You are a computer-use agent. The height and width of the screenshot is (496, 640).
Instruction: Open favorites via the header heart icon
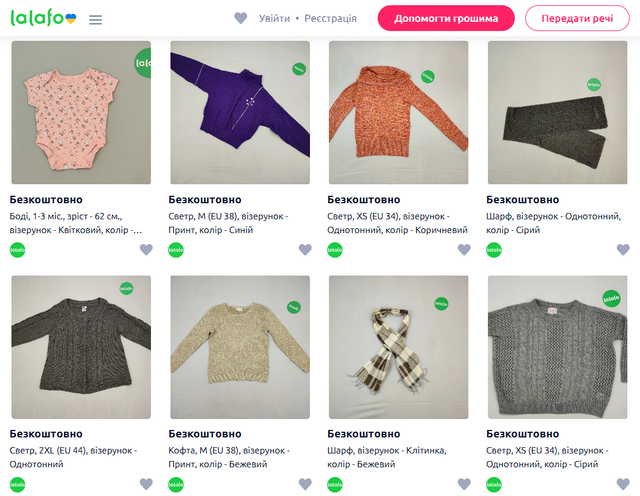240,18
